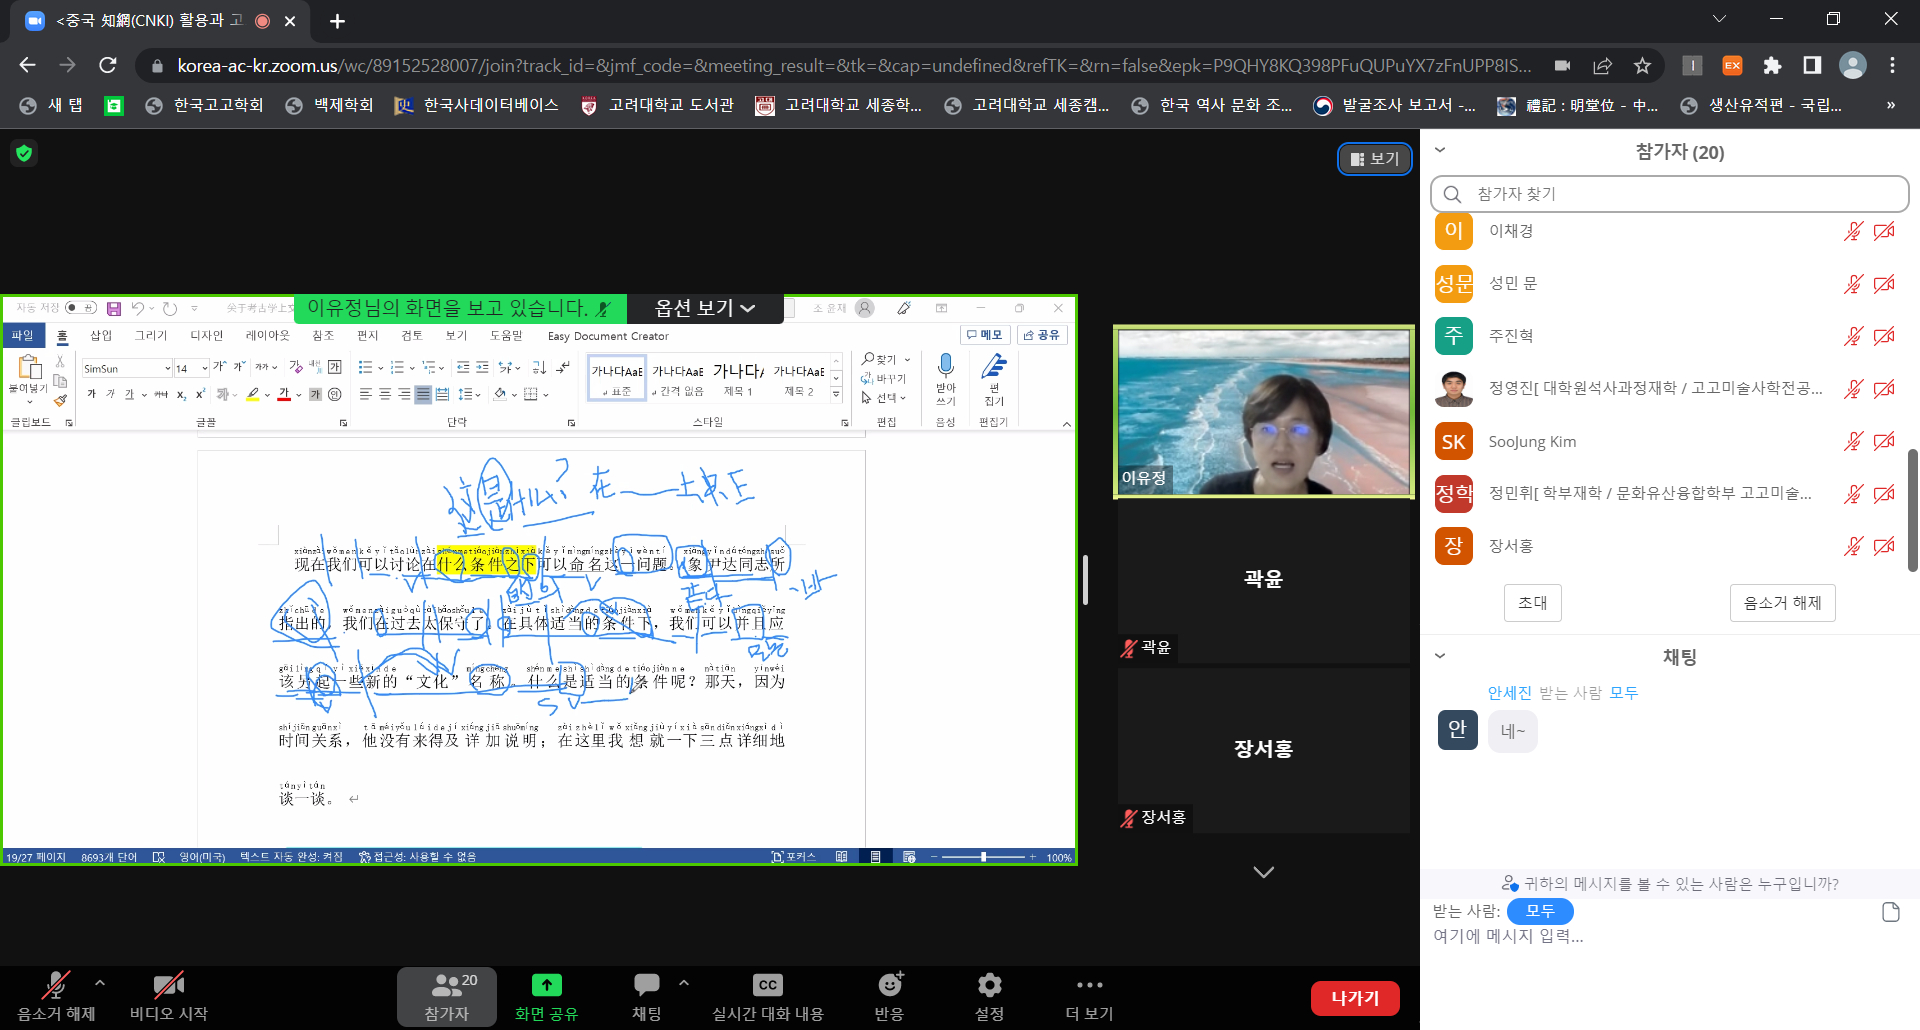Open the 받는 사람 모두 recipient dropdown
Viewport: 1920px width, 1030px height.
pos(1540,911)
